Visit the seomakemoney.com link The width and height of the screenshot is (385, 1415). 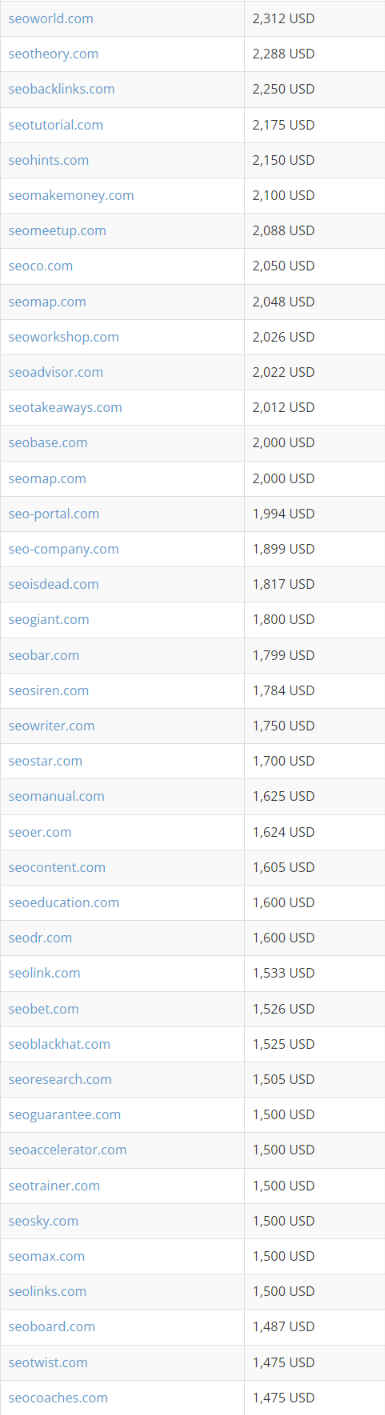pos(71,195)
